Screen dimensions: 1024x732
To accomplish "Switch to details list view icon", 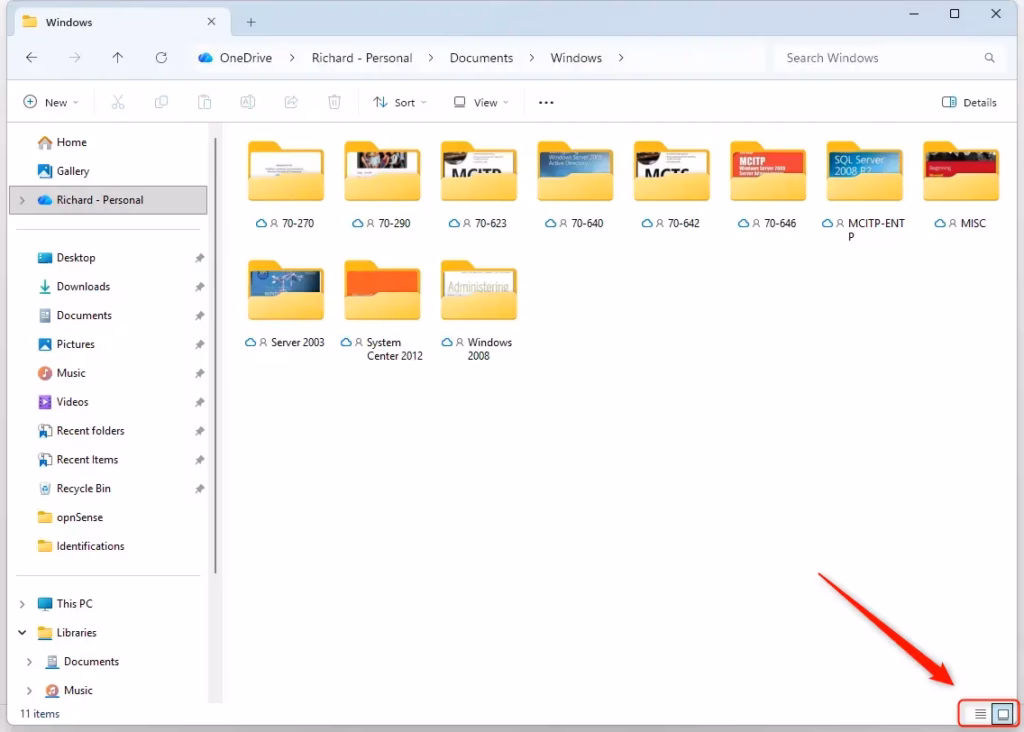I will tap(980, 714).
